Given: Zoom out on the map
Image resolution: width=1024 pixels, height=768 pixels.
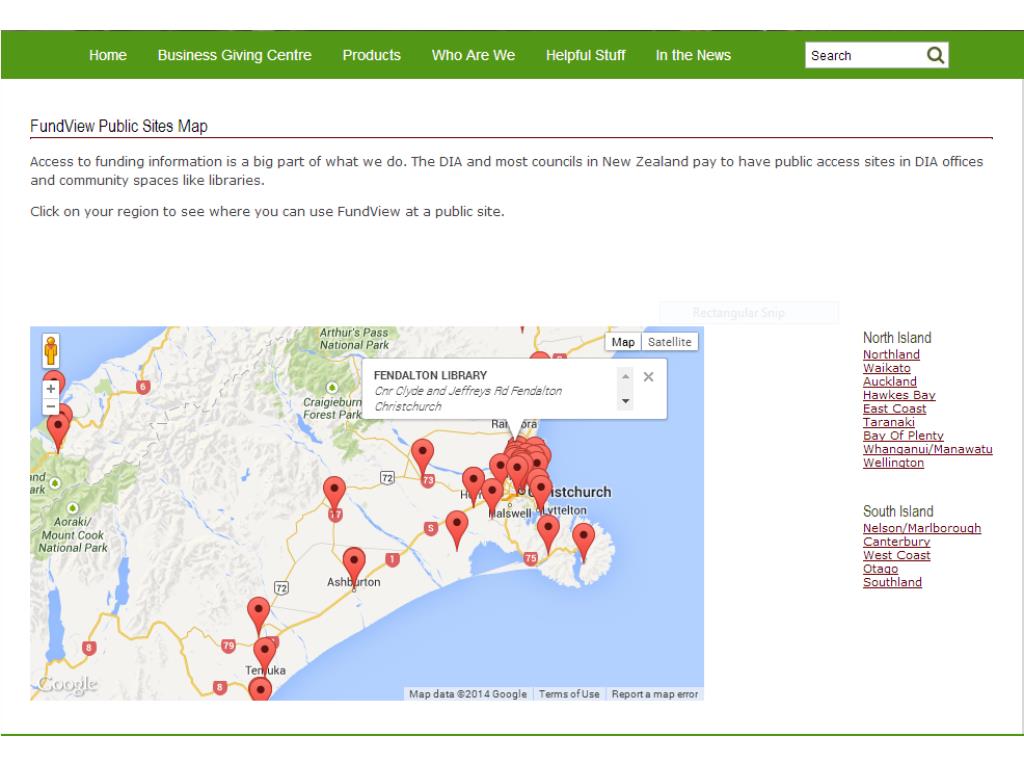Looking at the screenshot, I should tap(51, 406).
